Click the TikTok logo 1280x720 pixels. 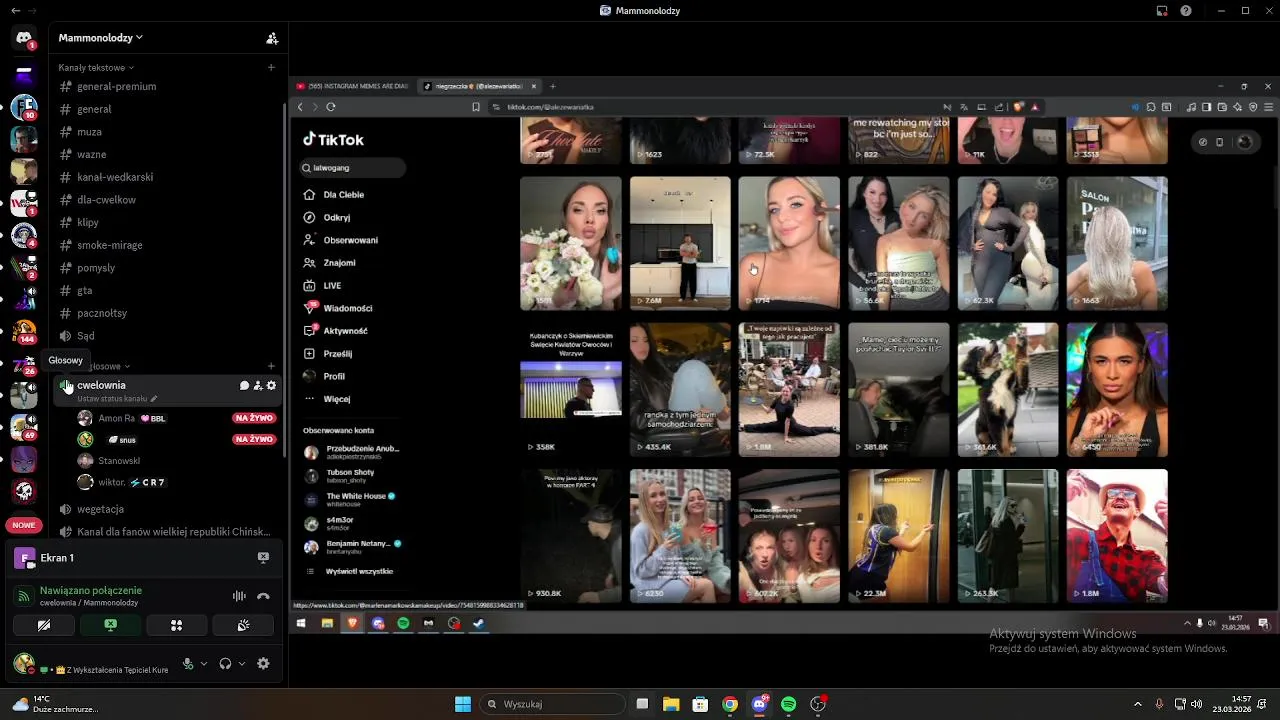(334, 140)
